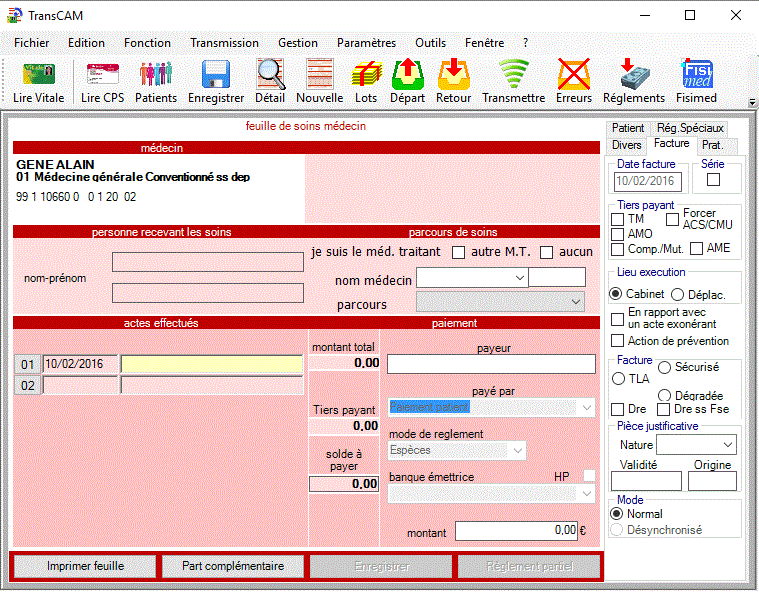Launch the Fisimed toolbar icon
This screenshot has width=759, height=592.
click(x=697, y=74)
